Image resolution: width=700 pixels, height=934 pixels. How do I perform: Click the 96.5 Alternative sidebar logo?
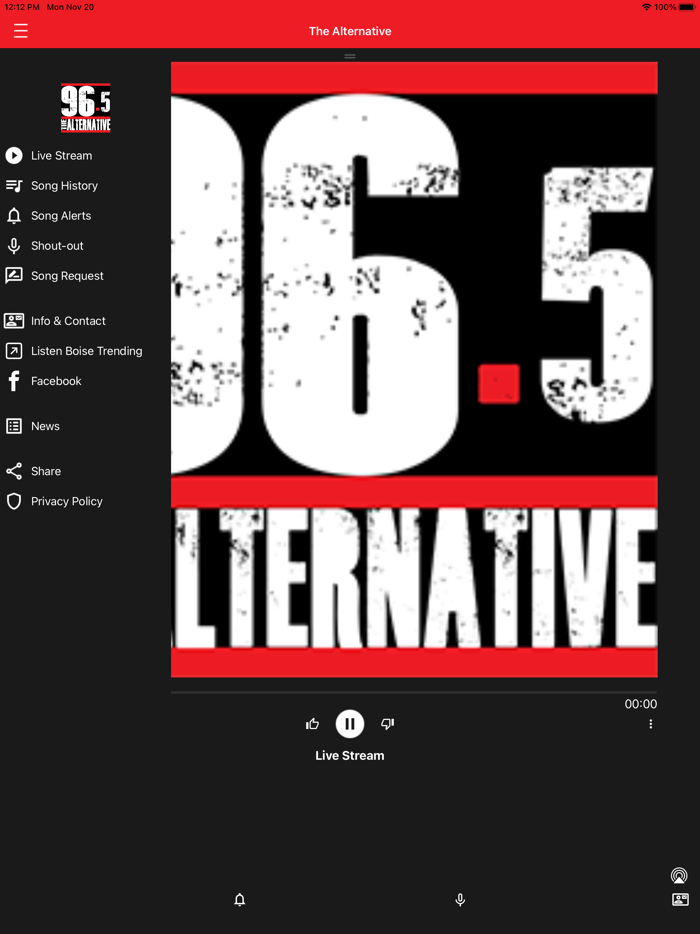86,108
